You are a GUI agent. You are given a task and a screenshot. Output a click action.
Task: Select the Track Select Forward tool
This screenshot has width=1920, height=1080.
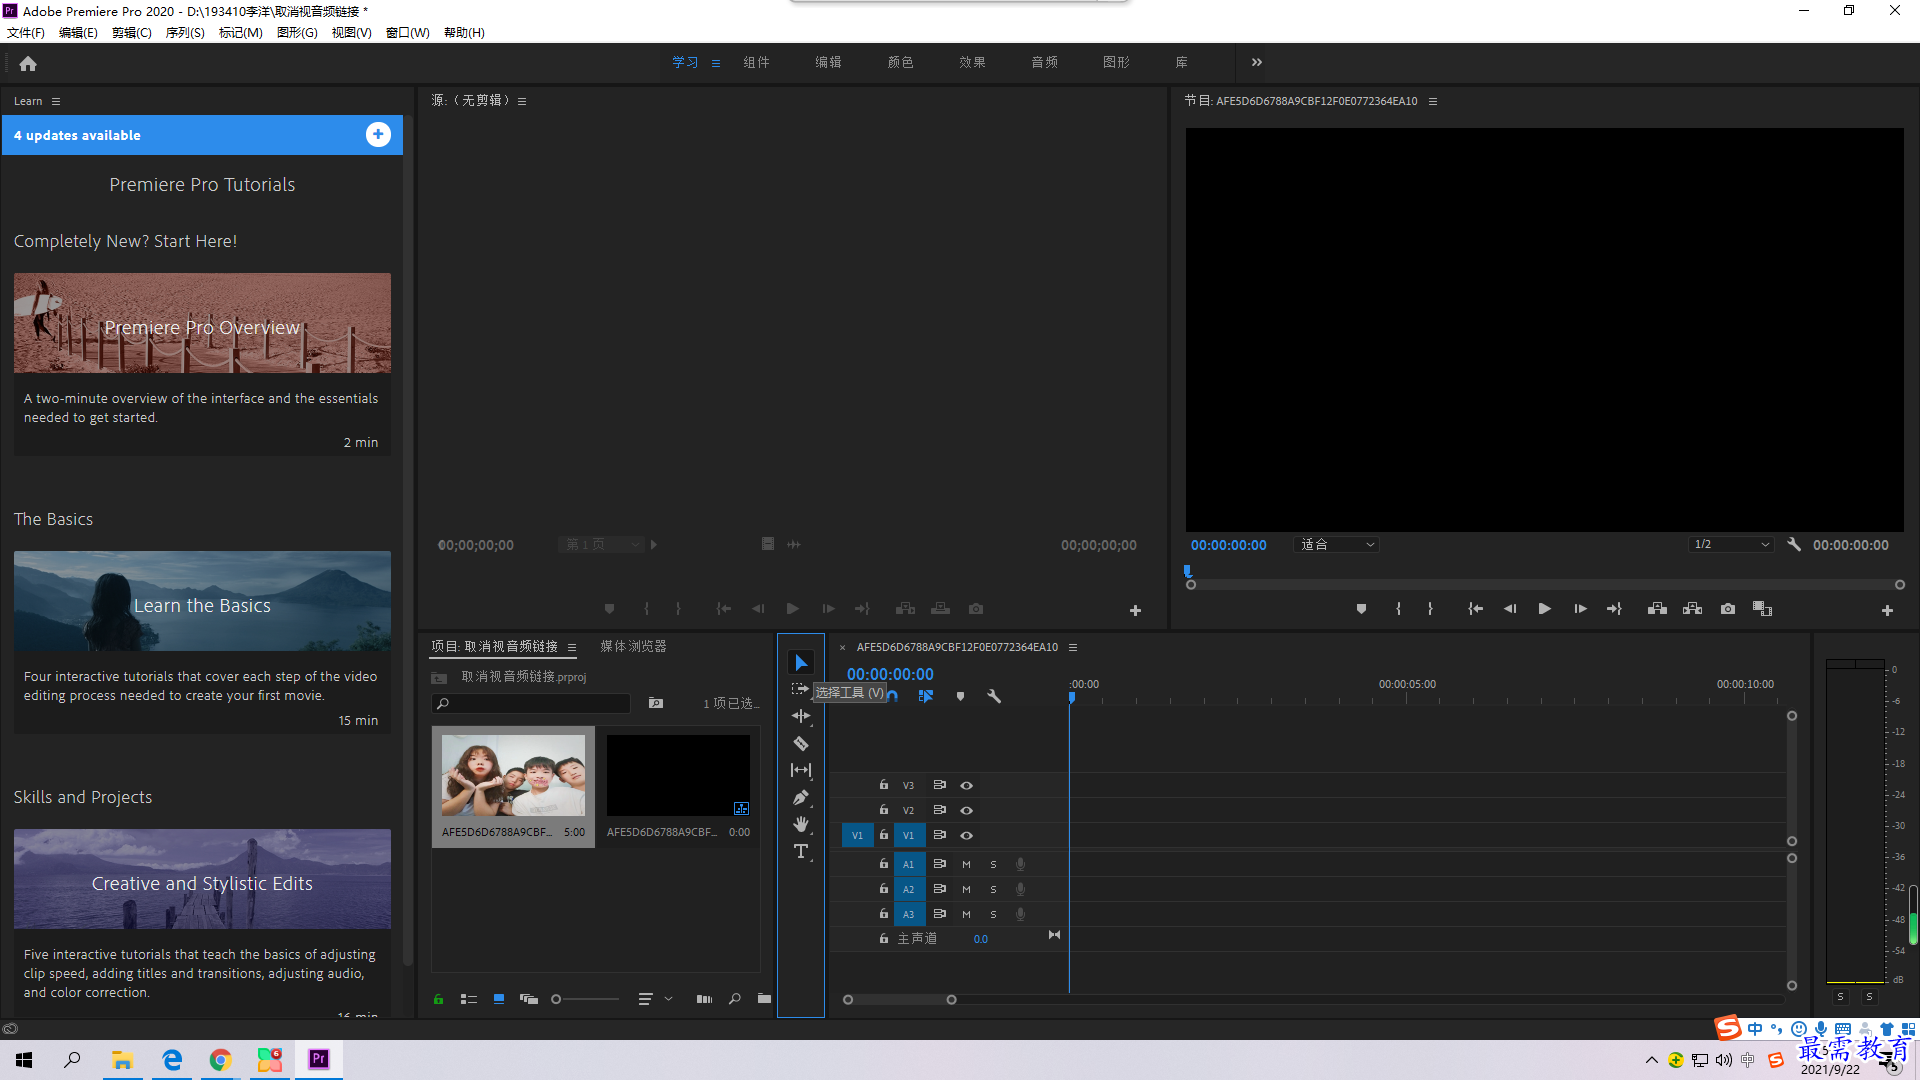click(800, 689)
